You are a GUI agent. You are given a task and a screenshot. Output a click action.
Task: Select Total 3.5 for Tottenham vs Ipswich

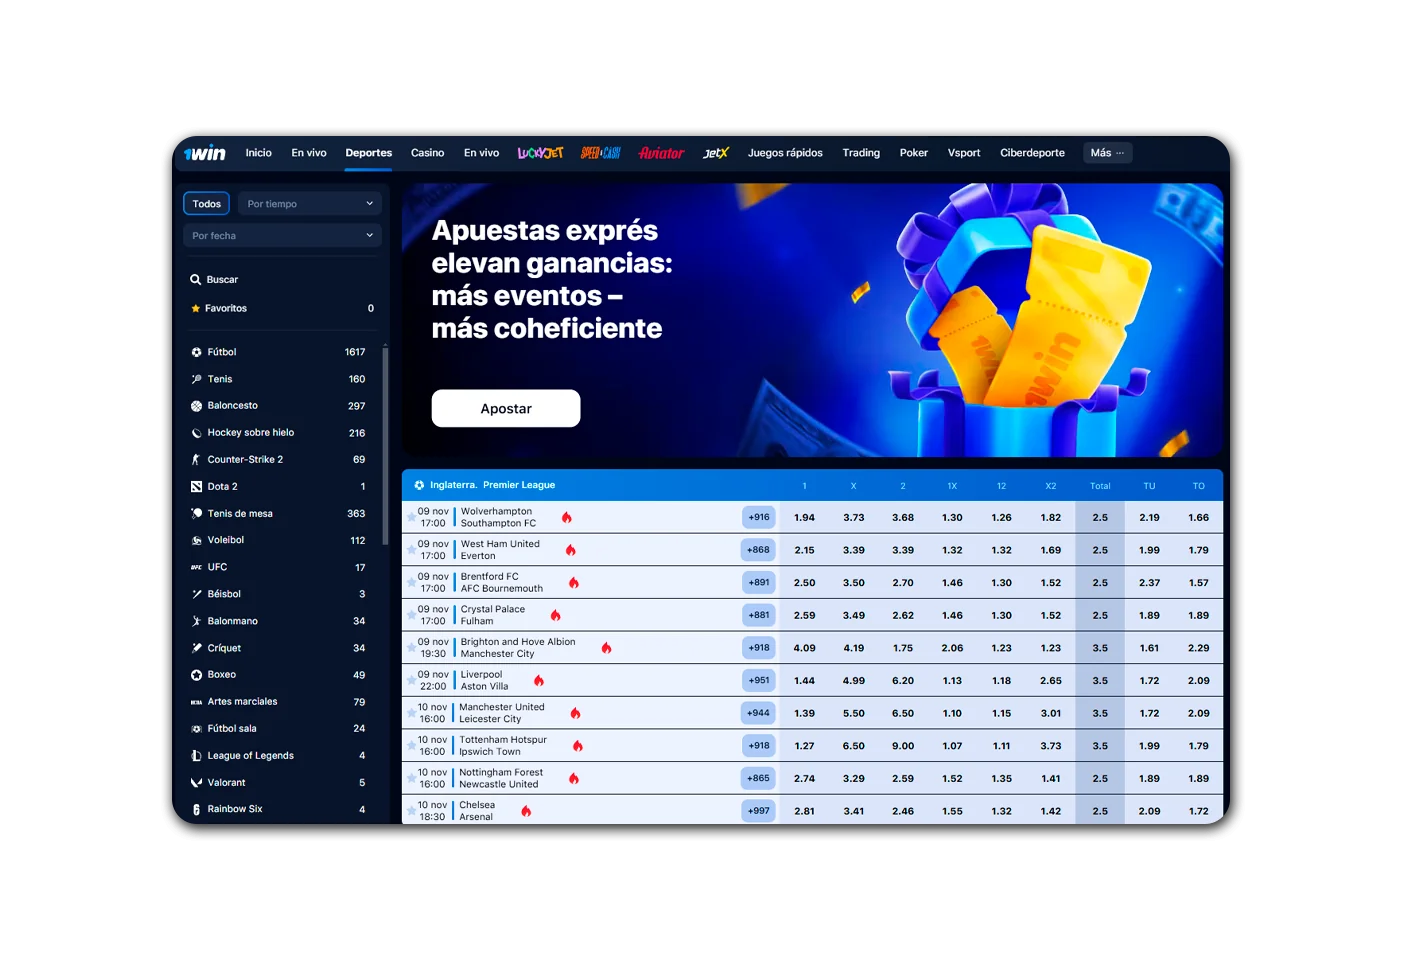pyautogui.click(x=1100, y=746)
